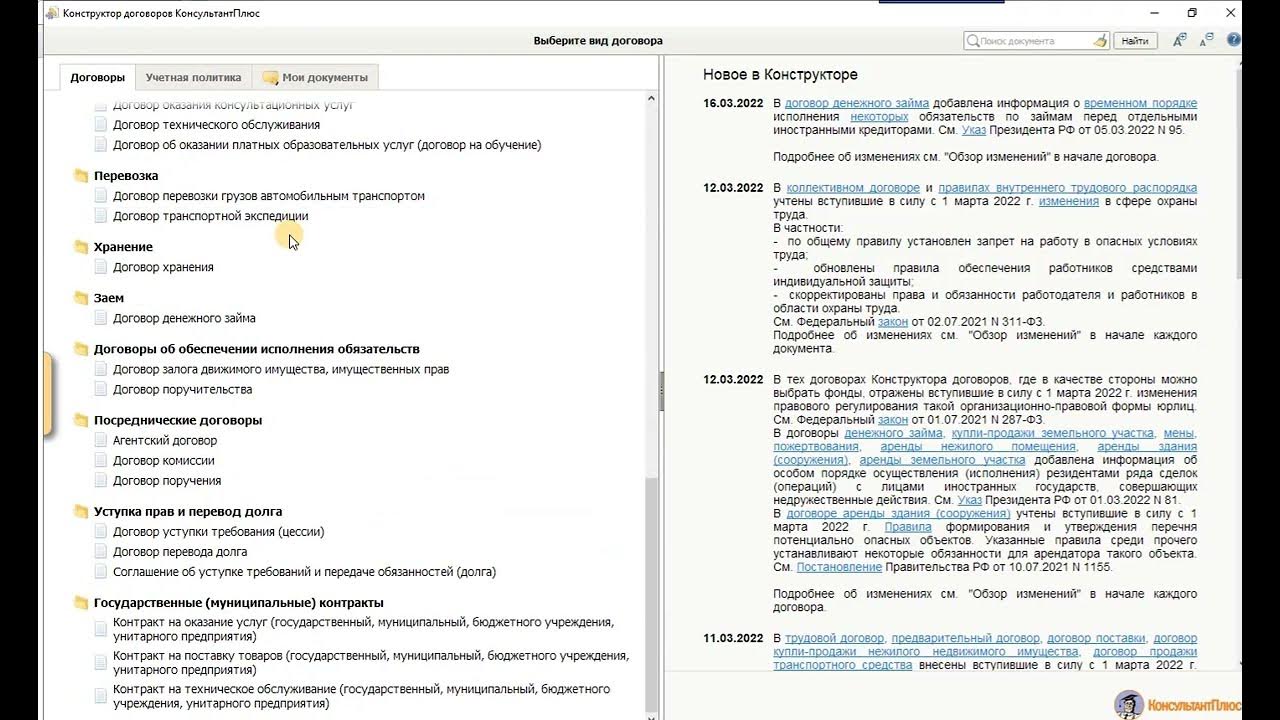Collapse the Хранение folder
Viewport: 1280px width, 720px height.
pos(81,247)
